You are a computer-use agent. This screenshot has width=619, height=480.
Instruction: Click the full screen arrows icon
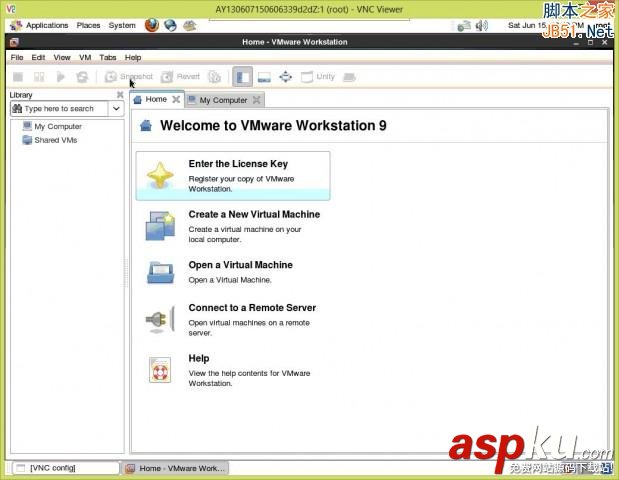click(285, 77)
